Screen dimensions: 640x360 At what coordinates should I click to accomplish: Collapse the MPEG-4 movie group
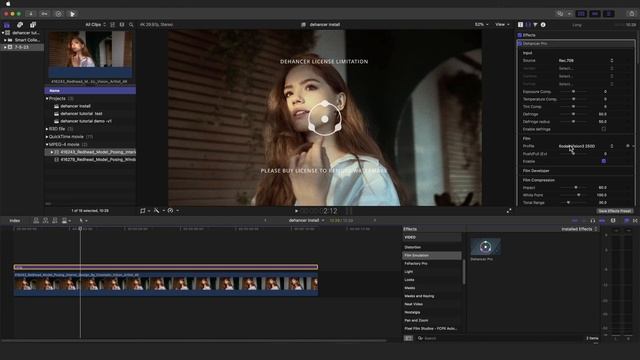click(47, 144)
